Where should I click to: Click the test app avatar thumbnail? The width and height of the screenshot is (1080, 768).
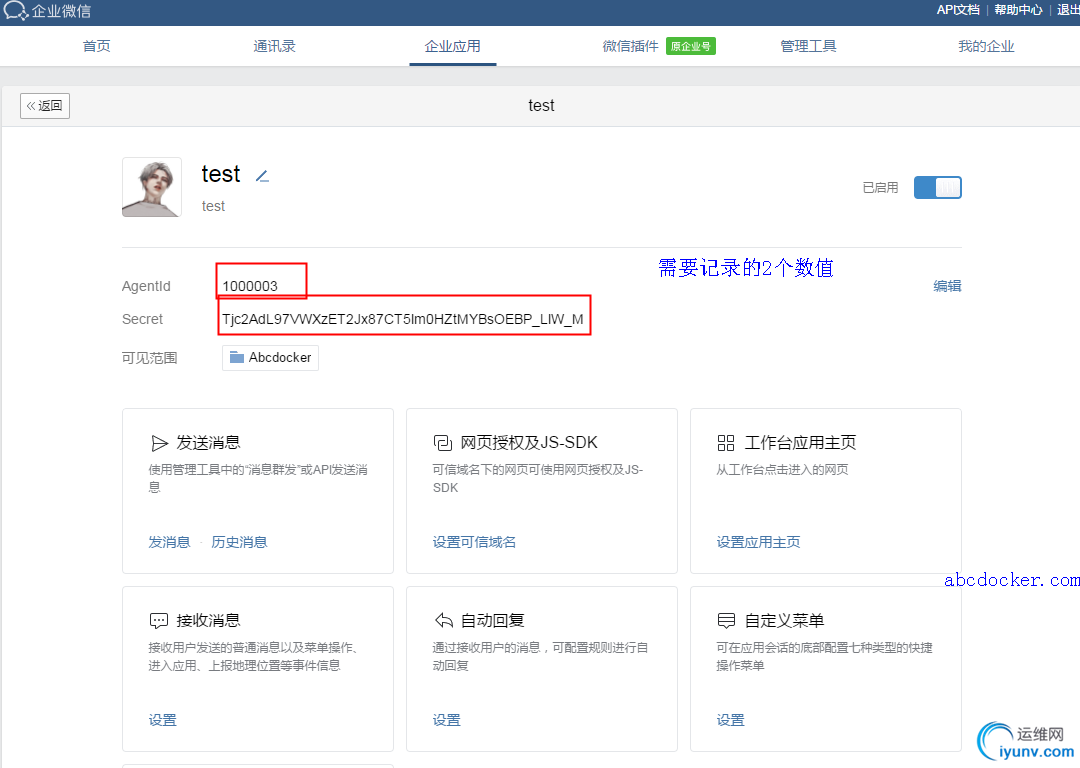152,187
